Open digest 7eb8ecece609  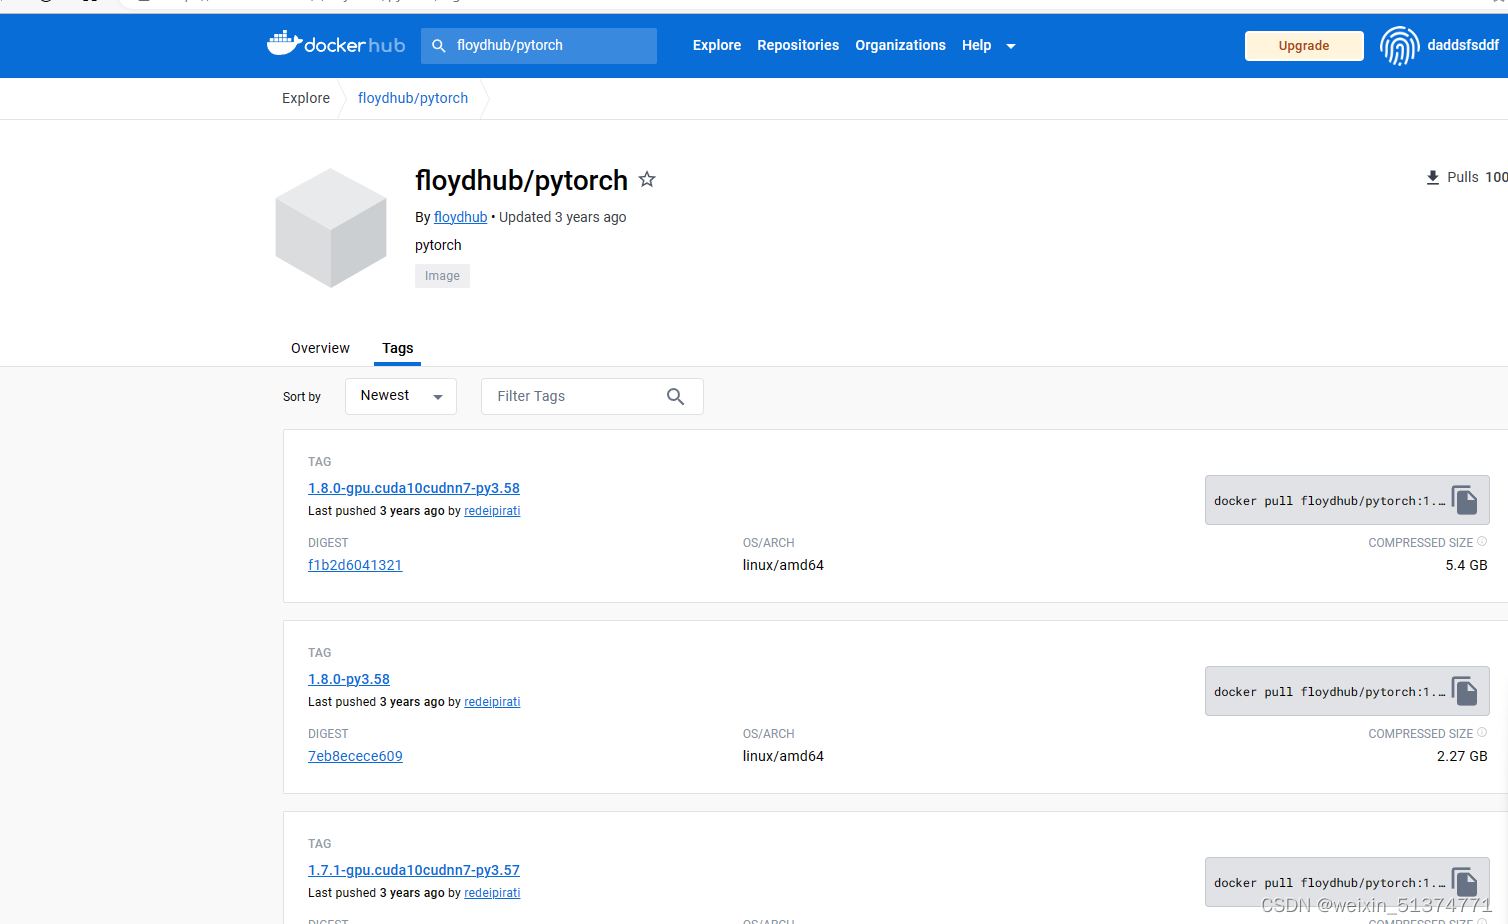(355, 756)
